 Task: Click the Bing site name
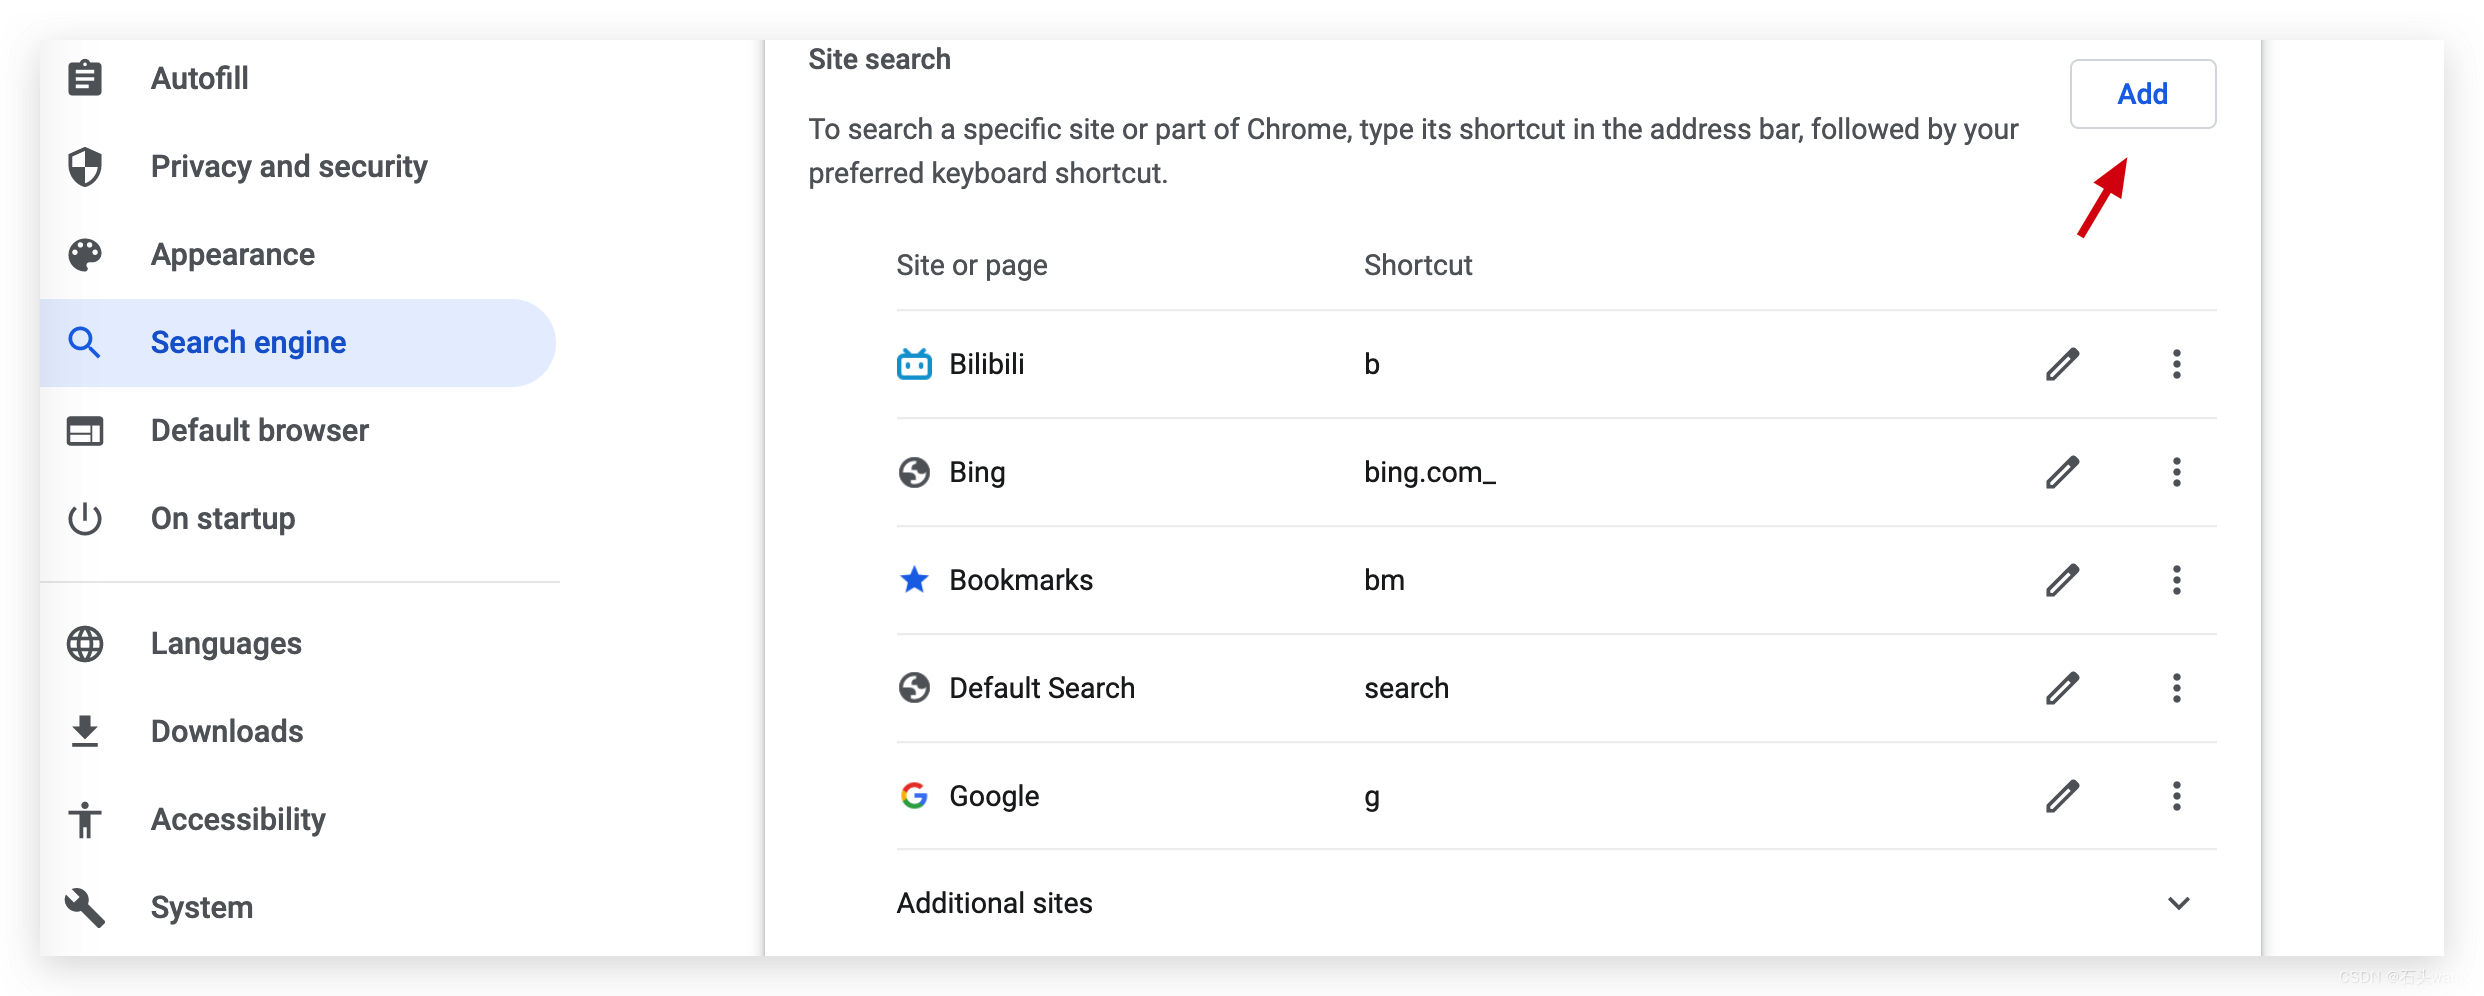point(977,472)
